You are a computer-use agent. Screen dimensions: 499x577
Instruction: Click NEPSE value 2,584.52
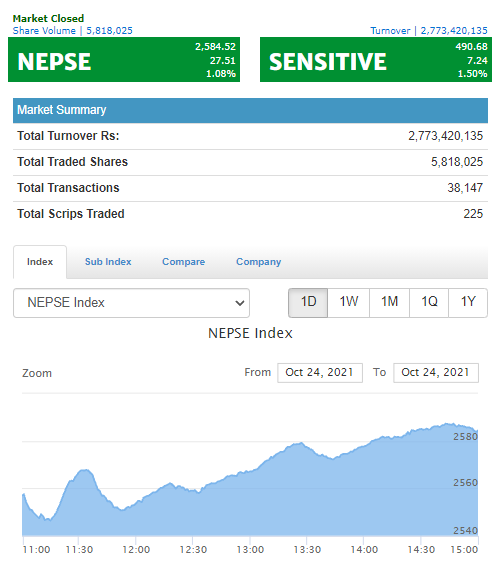[215, 47]
